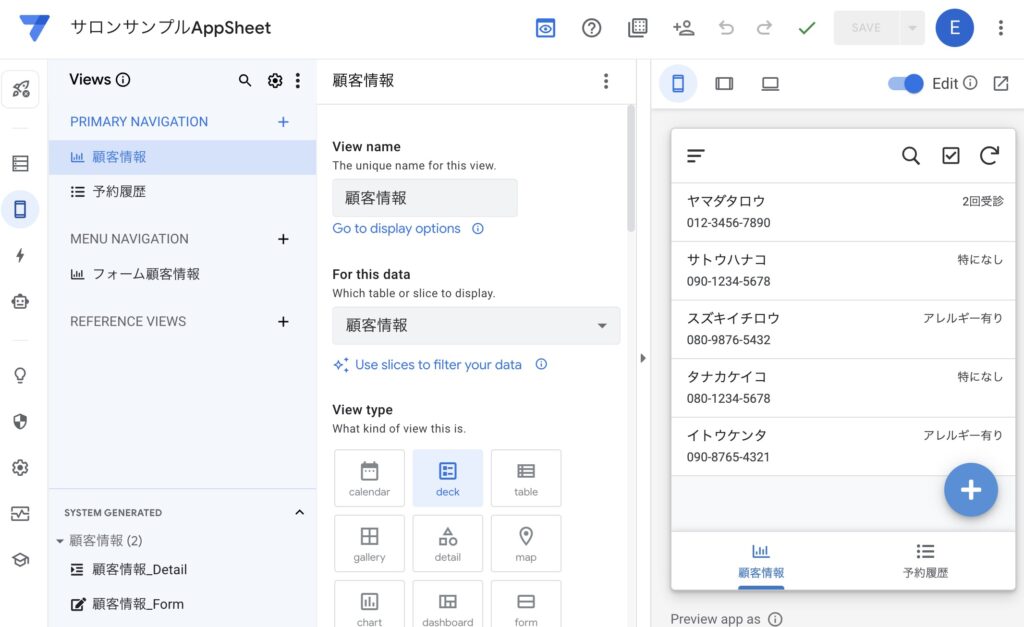The image size is (1024, 627).
Task: Click the search icon in Views panel
Action: coord(245,81)
